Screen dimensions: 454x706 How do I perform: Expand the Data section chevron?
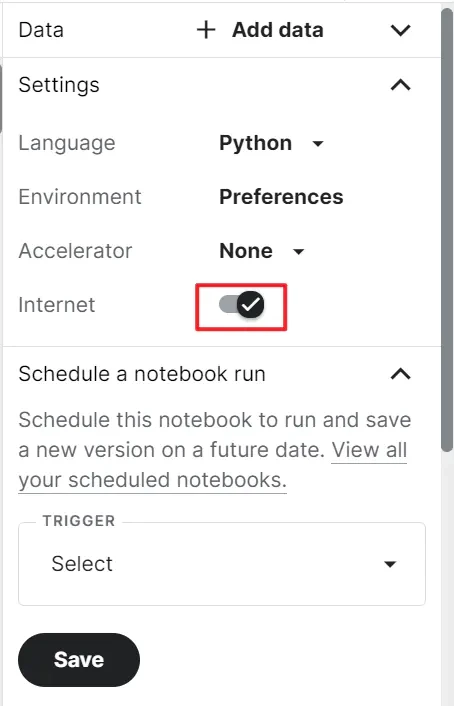tap(400, 30)
